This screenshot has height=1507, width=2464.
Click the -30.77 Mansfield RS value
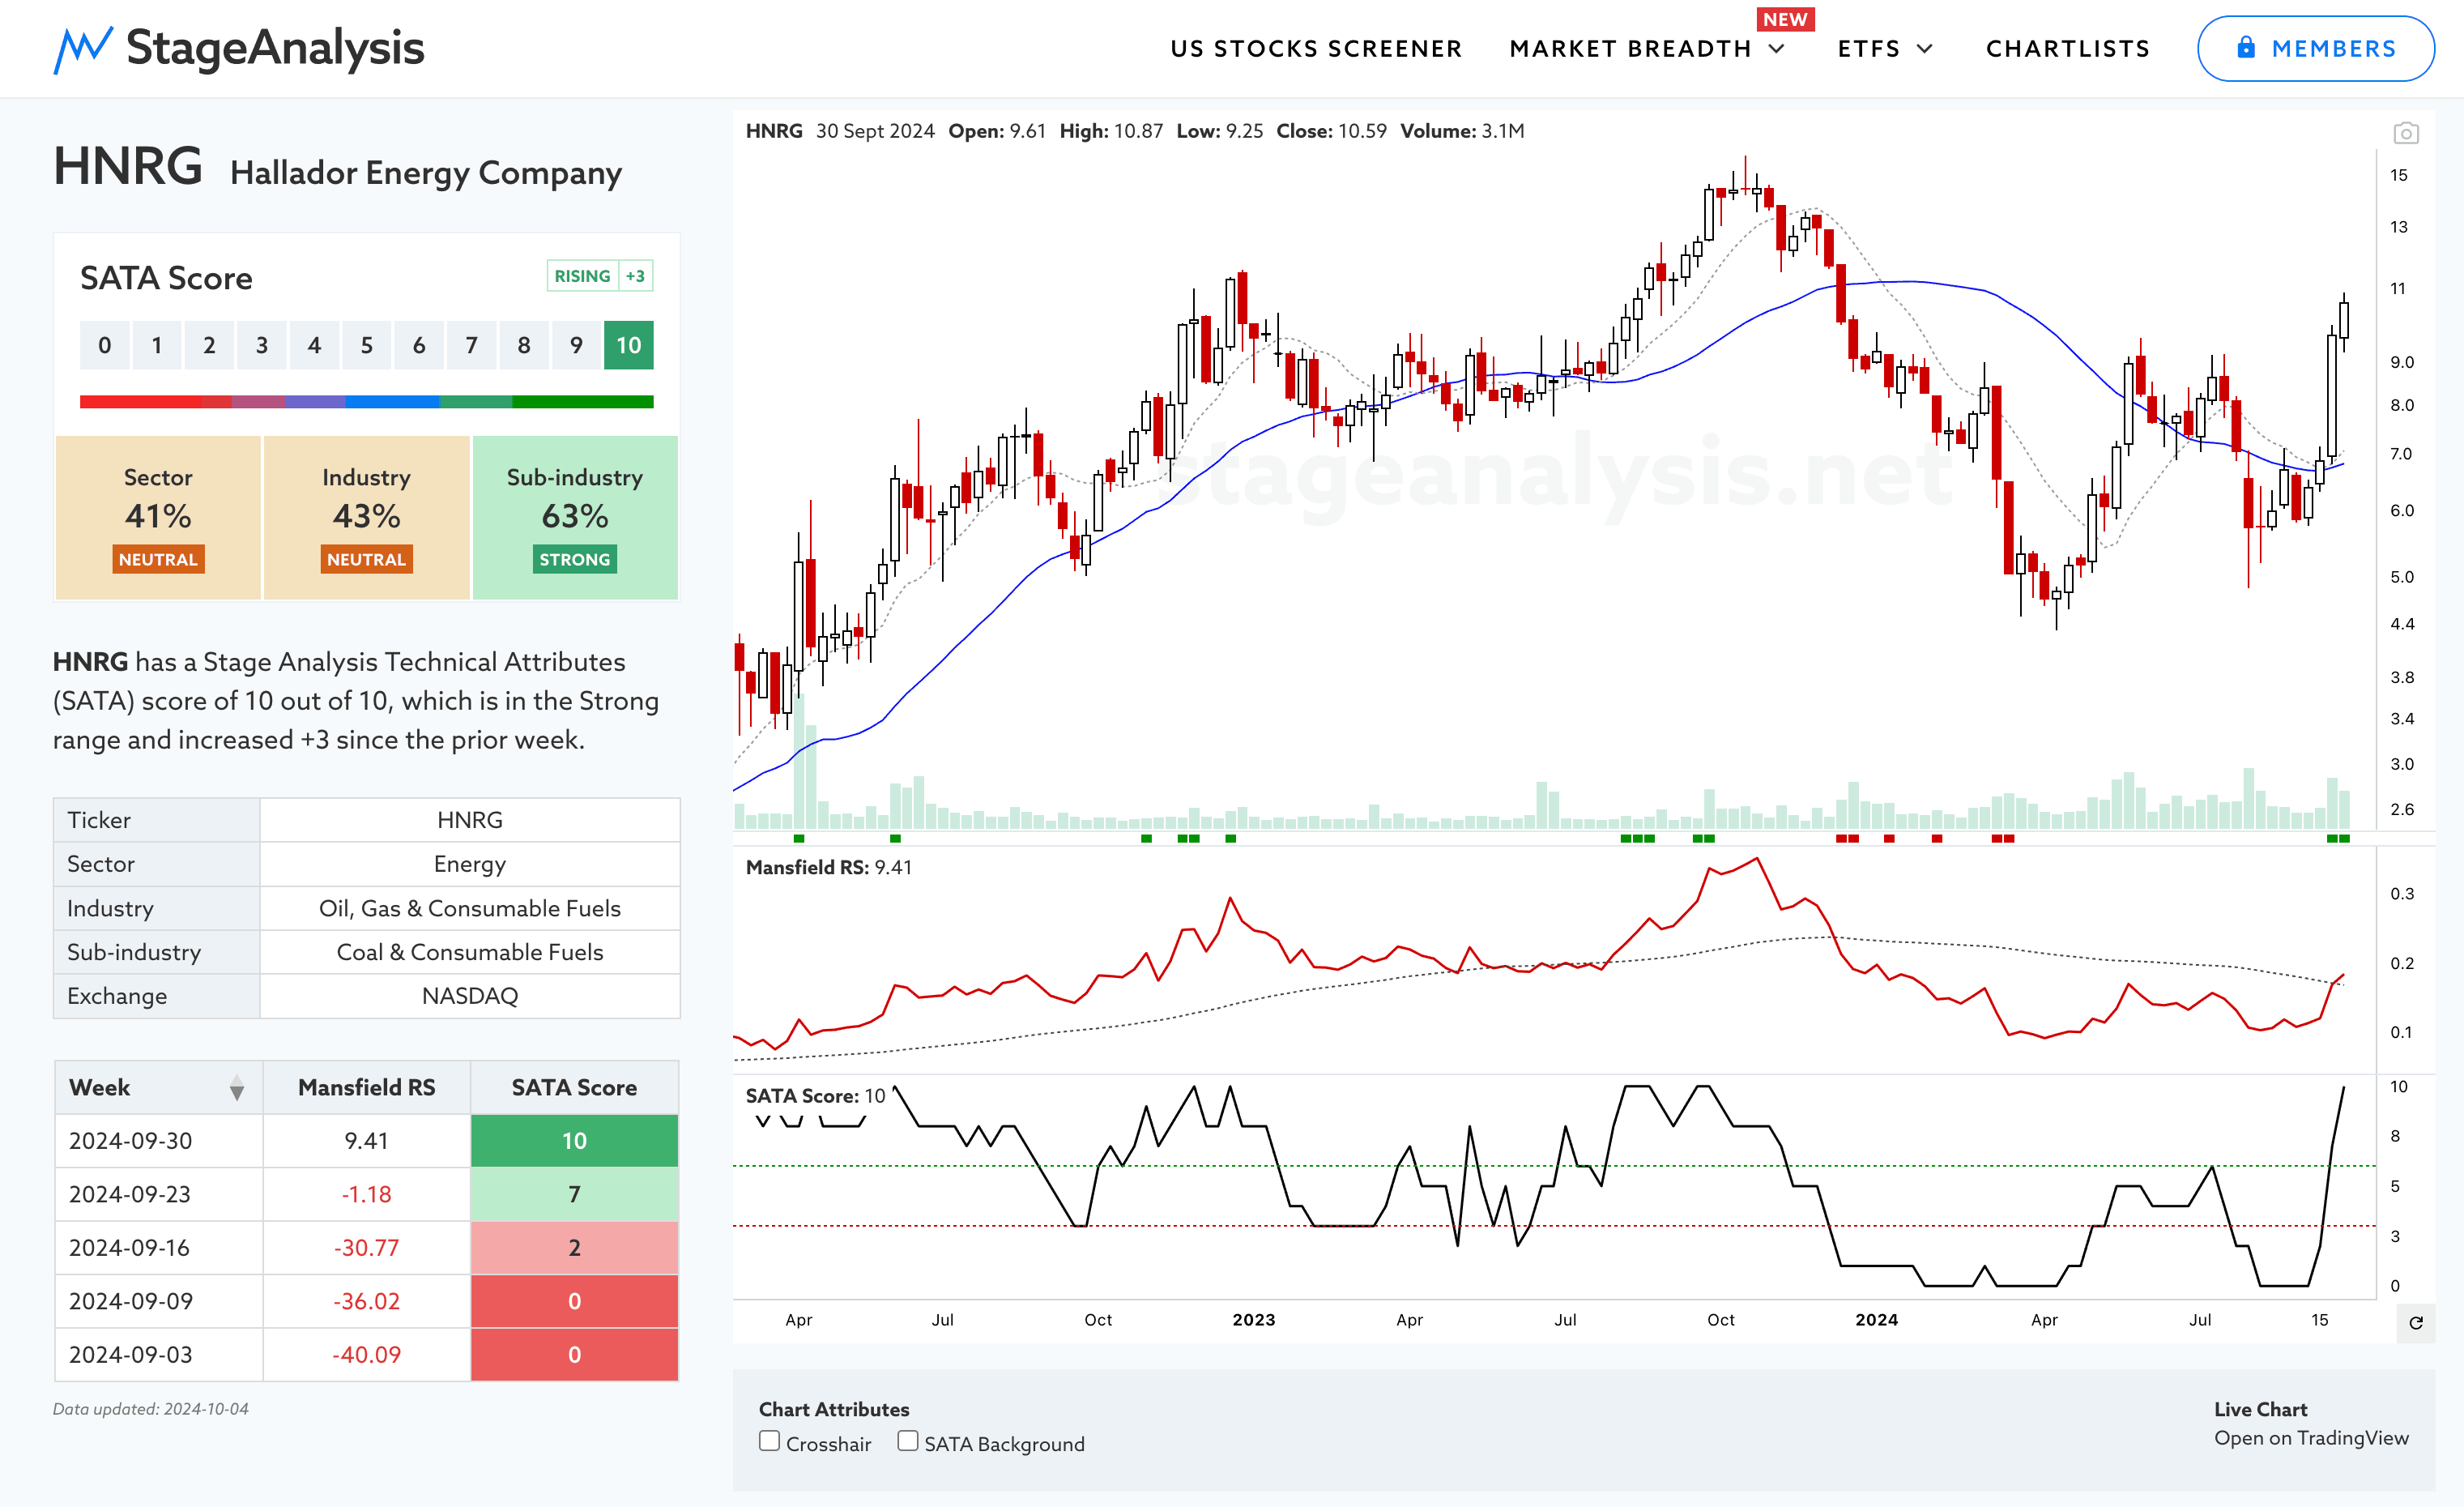point(366,1248)
